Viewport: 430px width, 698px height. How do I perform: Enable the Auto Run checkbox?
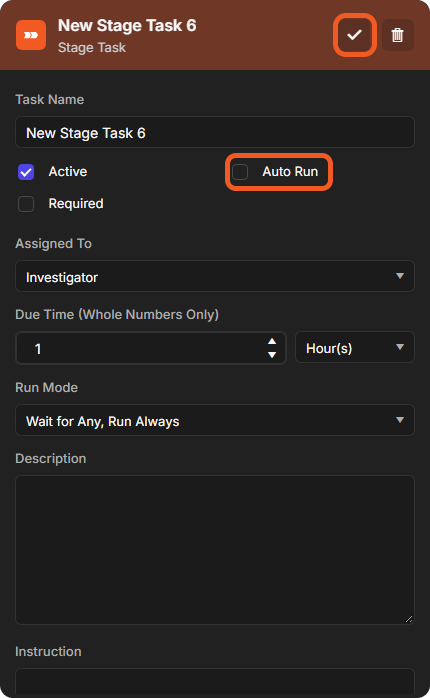[240, 172]
